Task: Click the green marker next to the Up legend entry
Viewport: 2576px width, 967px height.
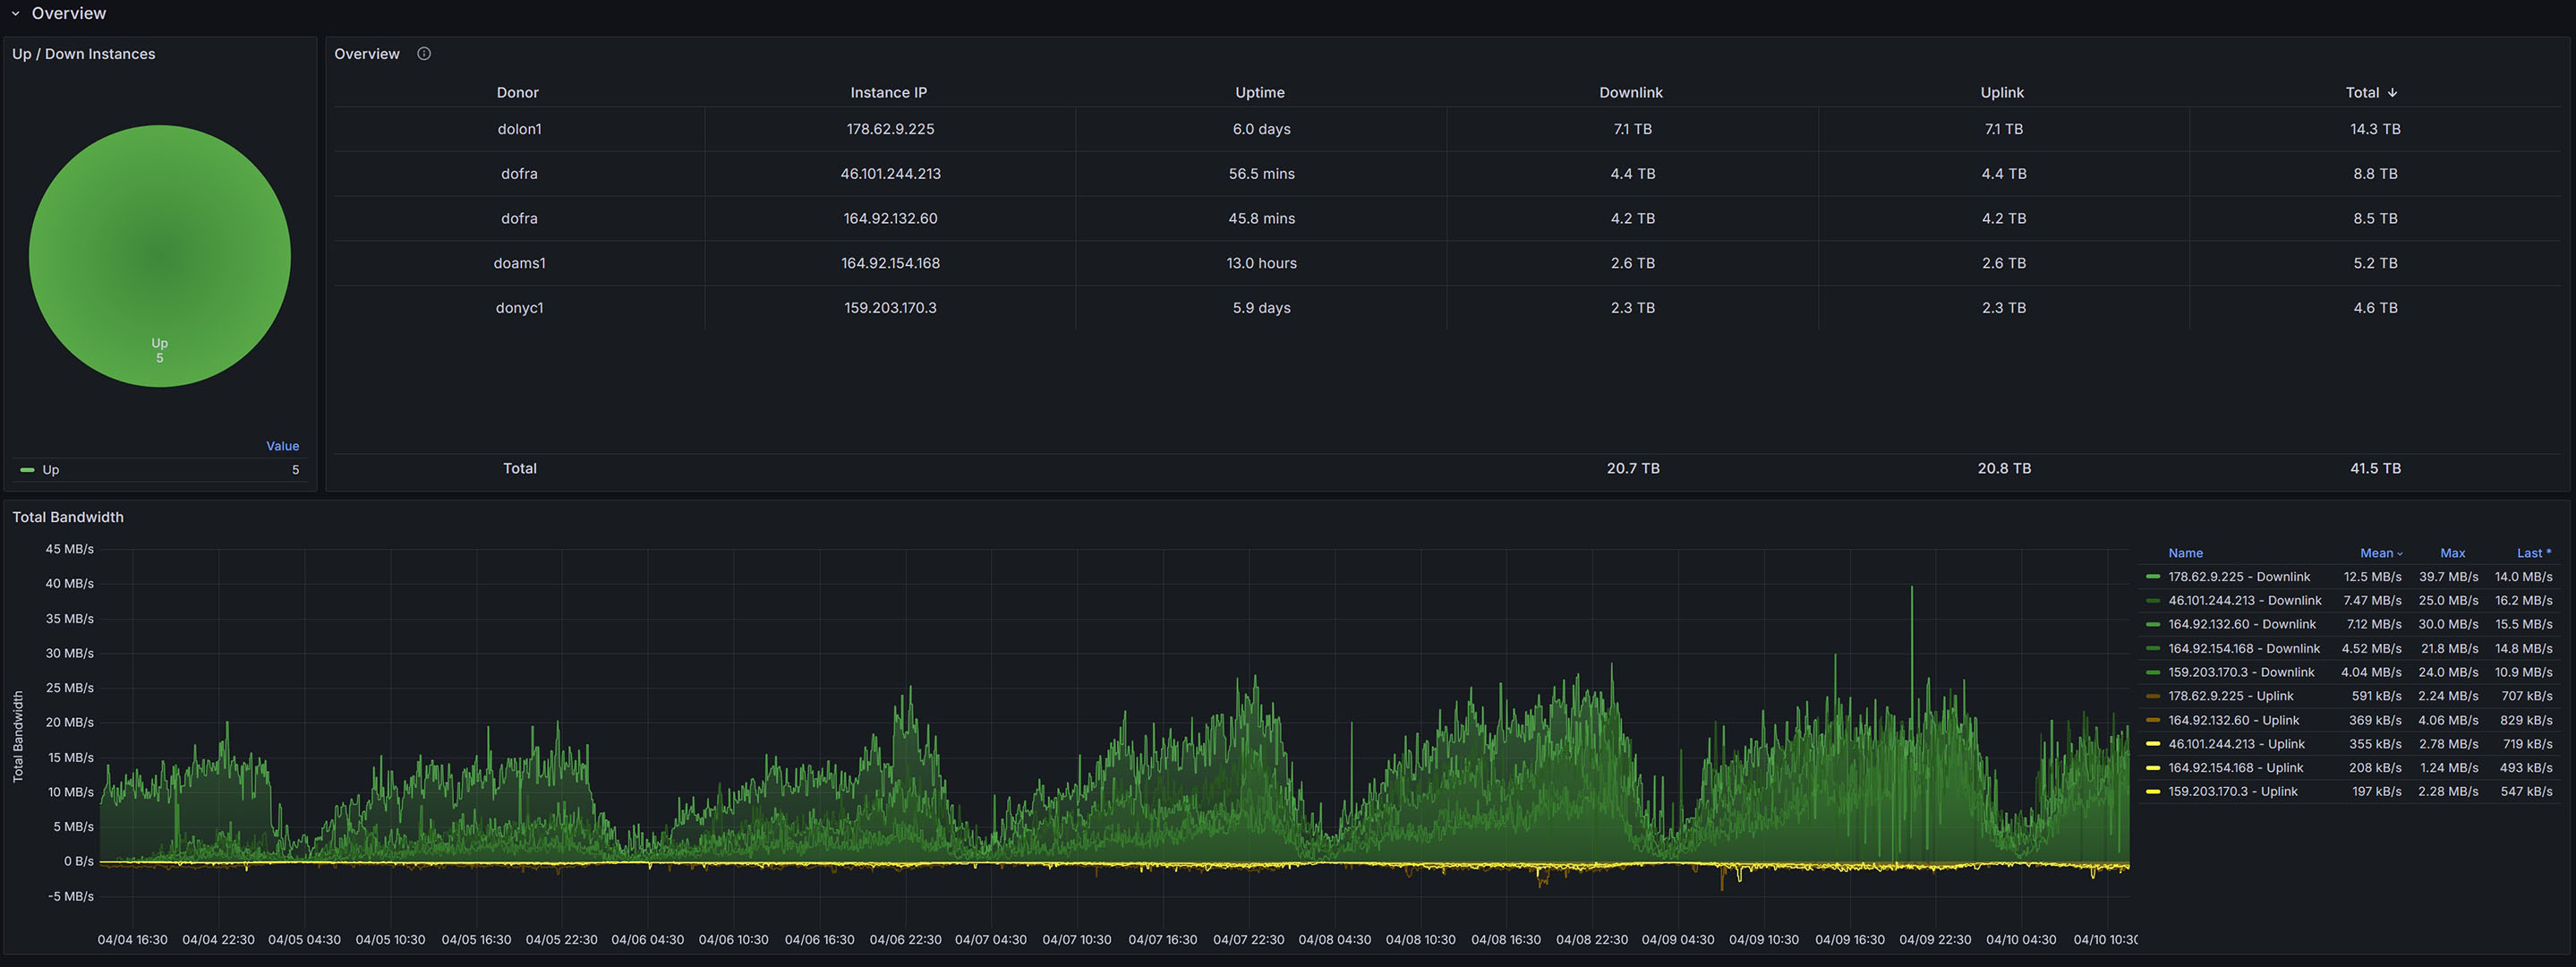Action: pyautogui.click(x=26, y=469)
